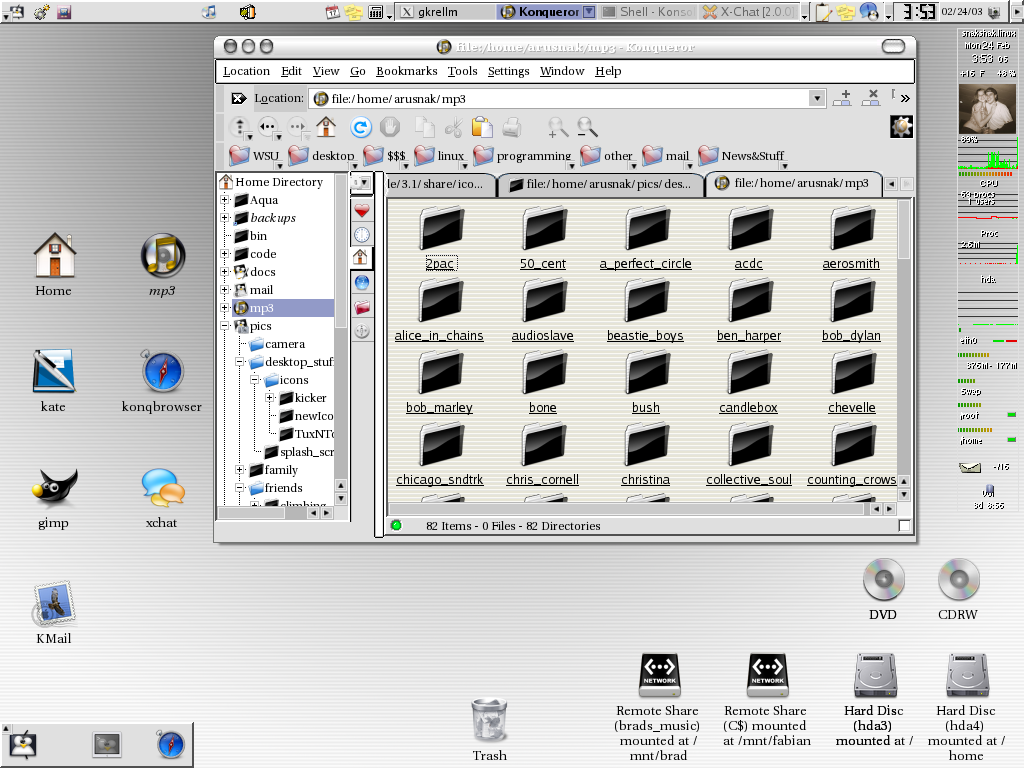Click the Copy icon in toolbar

[425, 127]
